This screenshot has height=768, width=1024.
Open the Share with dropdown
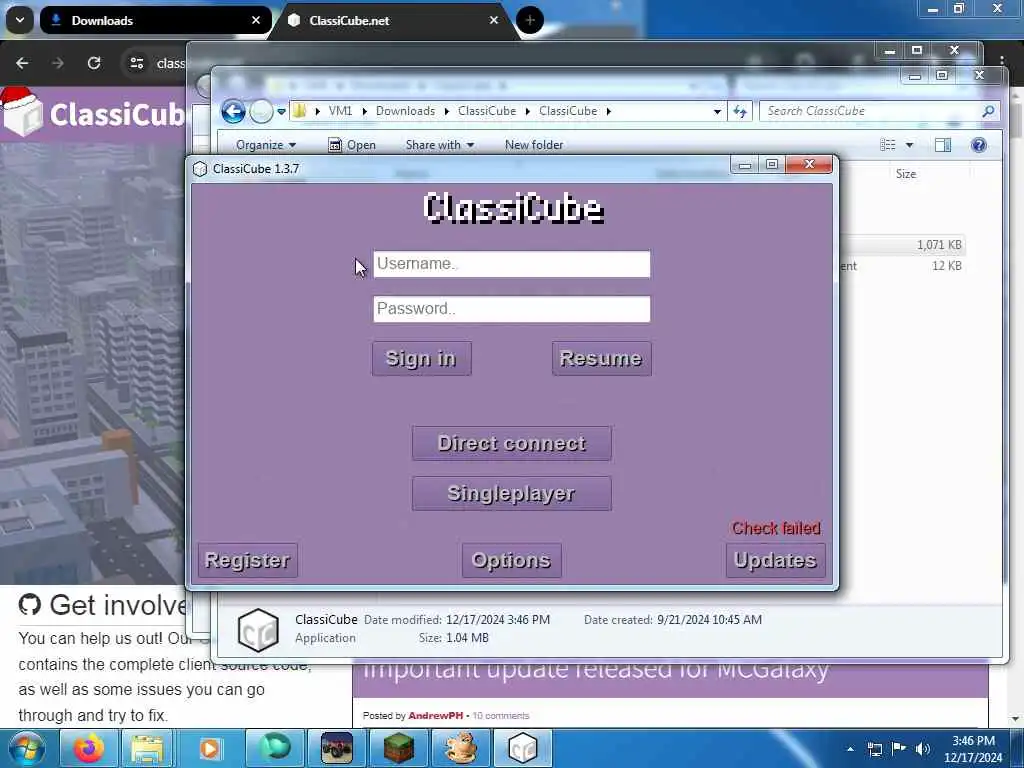pyautogui.click(x=440, y=145)
